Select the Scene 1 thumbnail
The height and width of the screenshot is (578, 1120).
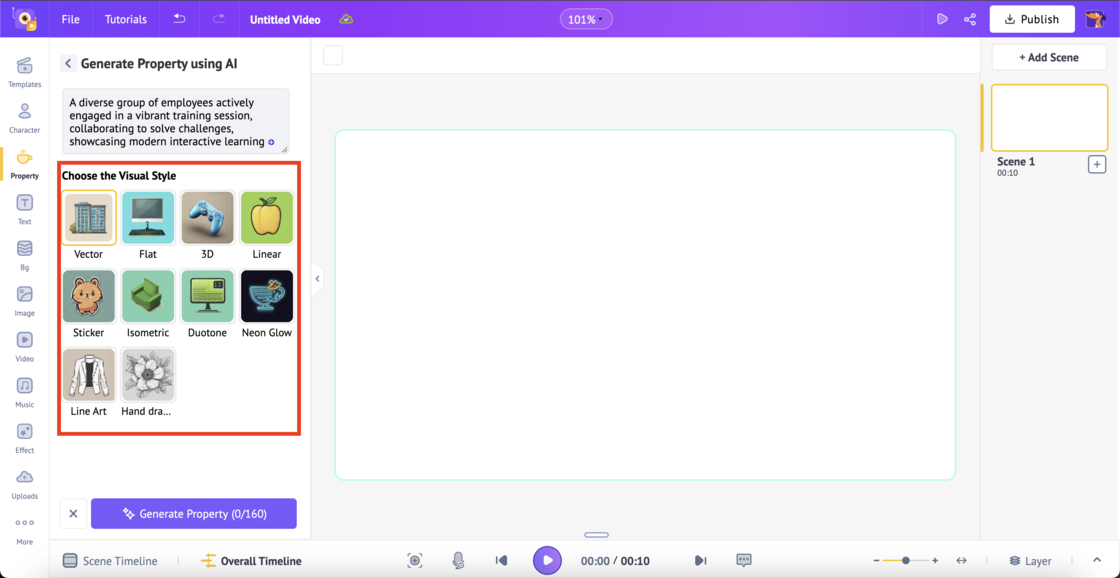point(1049,117)
